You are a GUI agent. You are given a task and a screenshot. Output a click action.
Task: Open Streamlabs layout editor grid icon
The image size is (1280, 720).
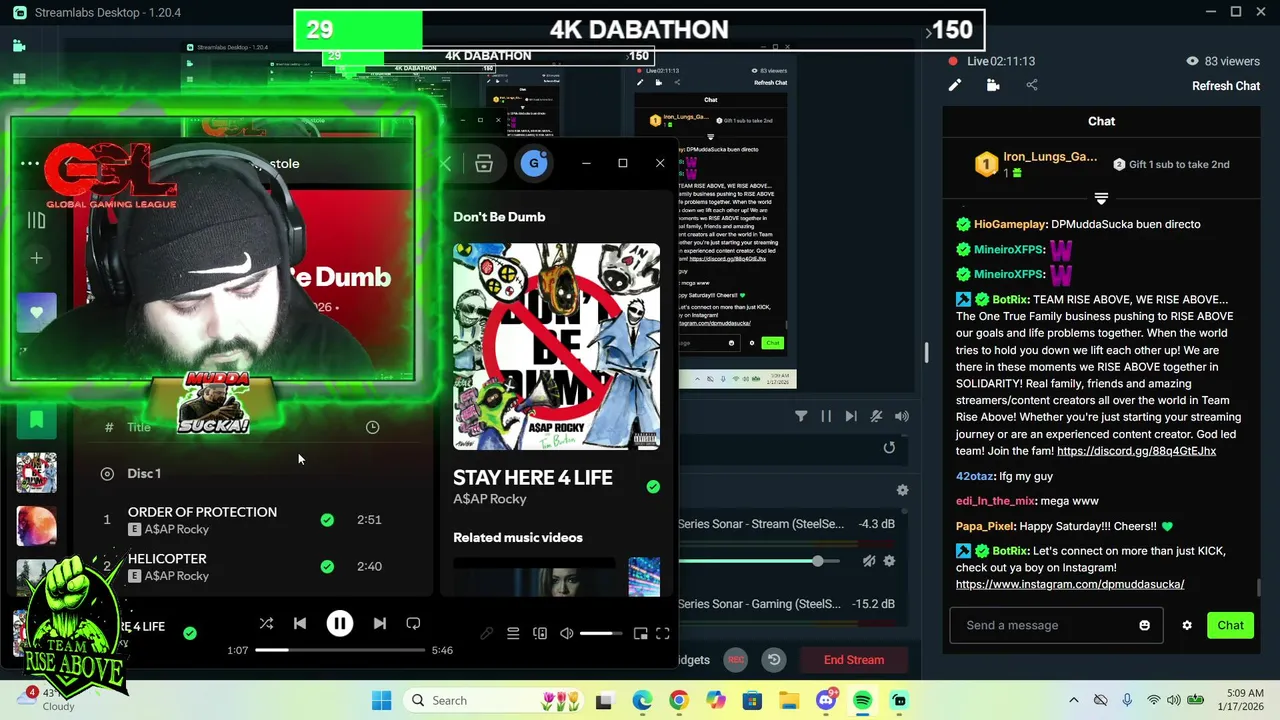[19, 79]
